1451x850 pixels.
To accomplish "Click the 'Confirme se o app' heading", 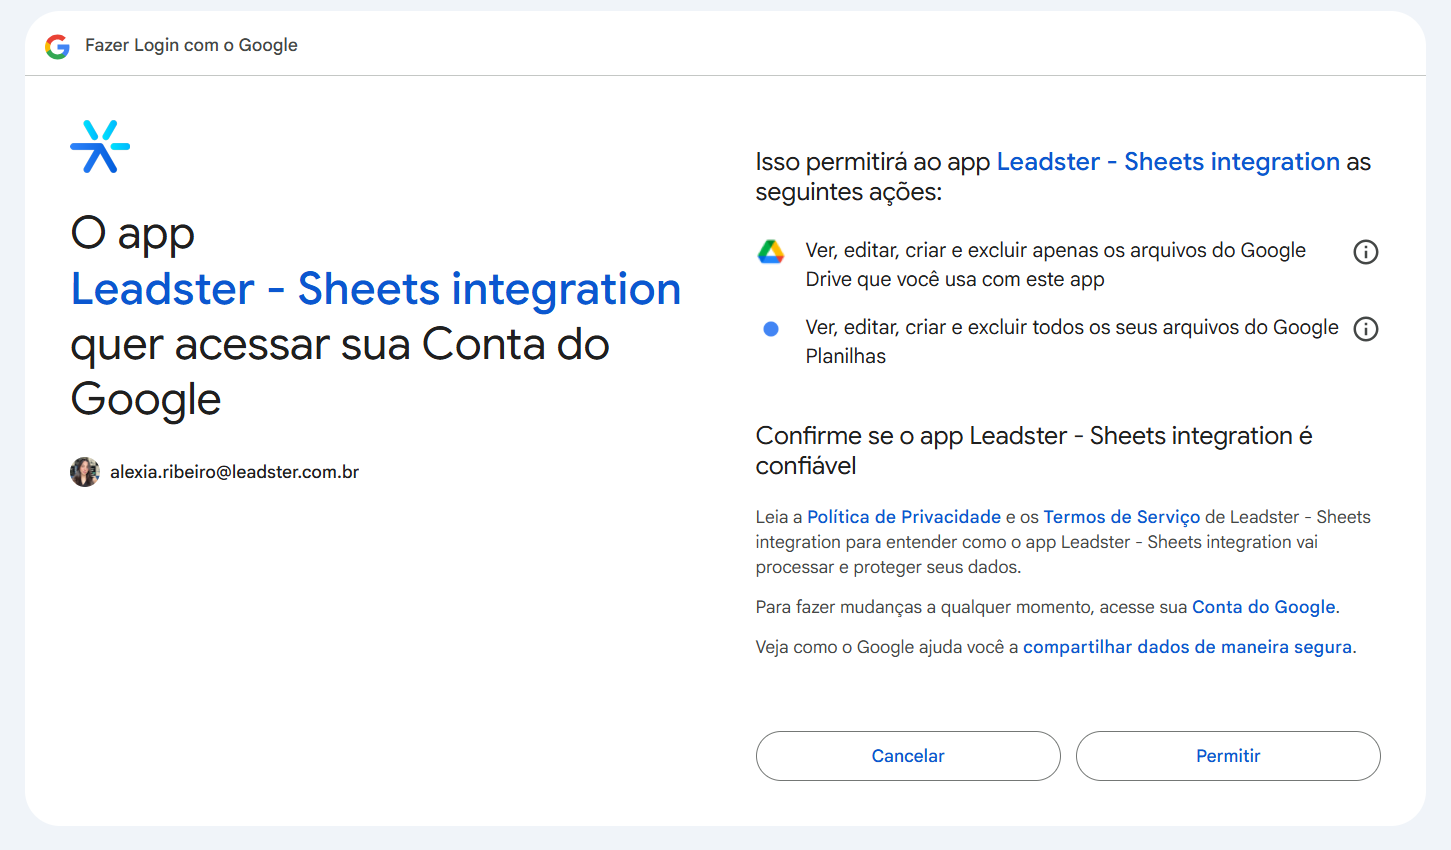I will 1034,451.
